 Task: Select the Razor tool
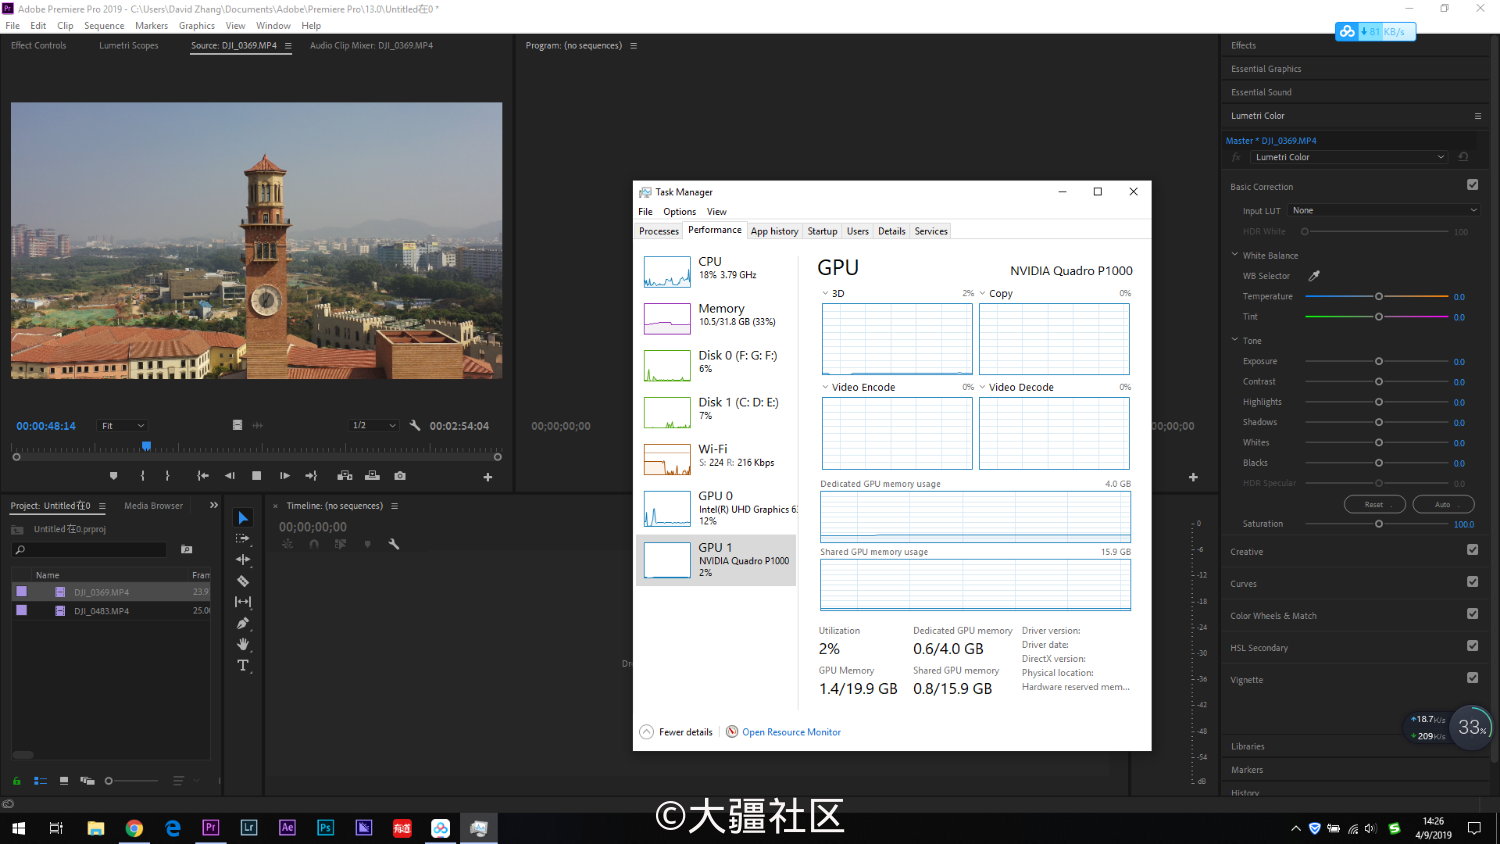tap(243, 581)
